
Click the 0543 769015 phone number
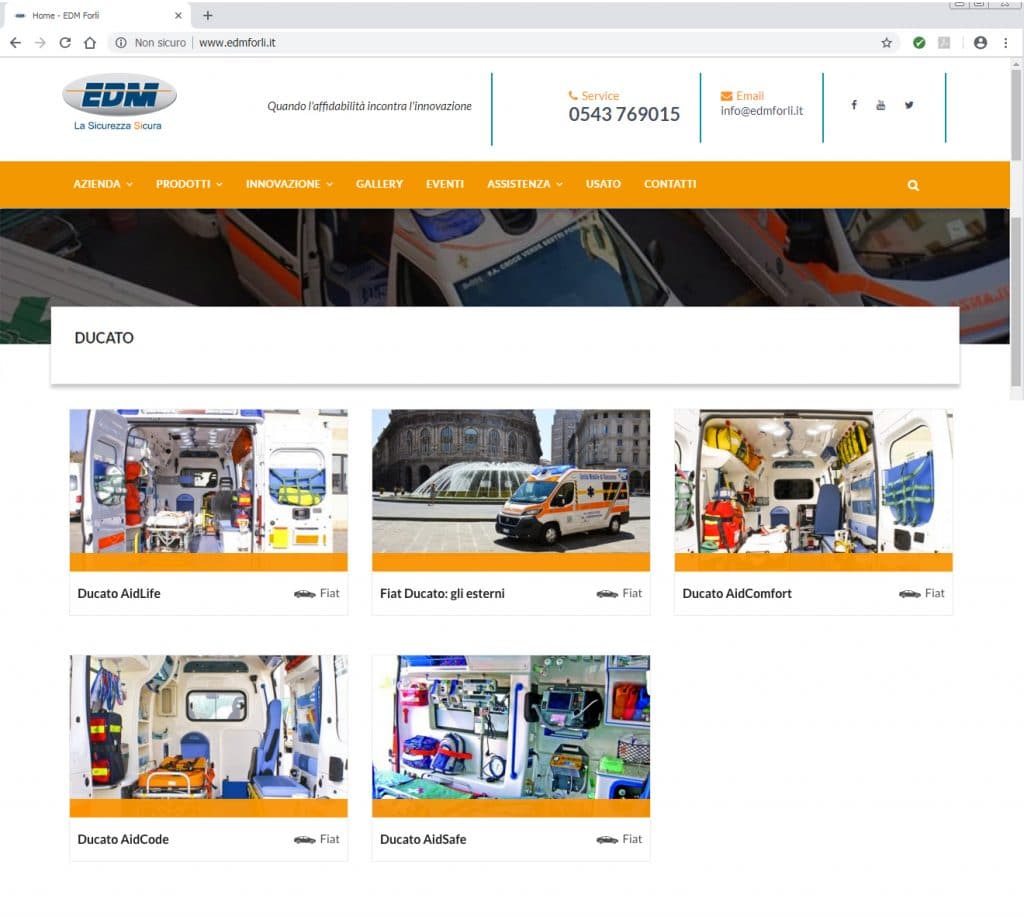[x=624, y=114]
